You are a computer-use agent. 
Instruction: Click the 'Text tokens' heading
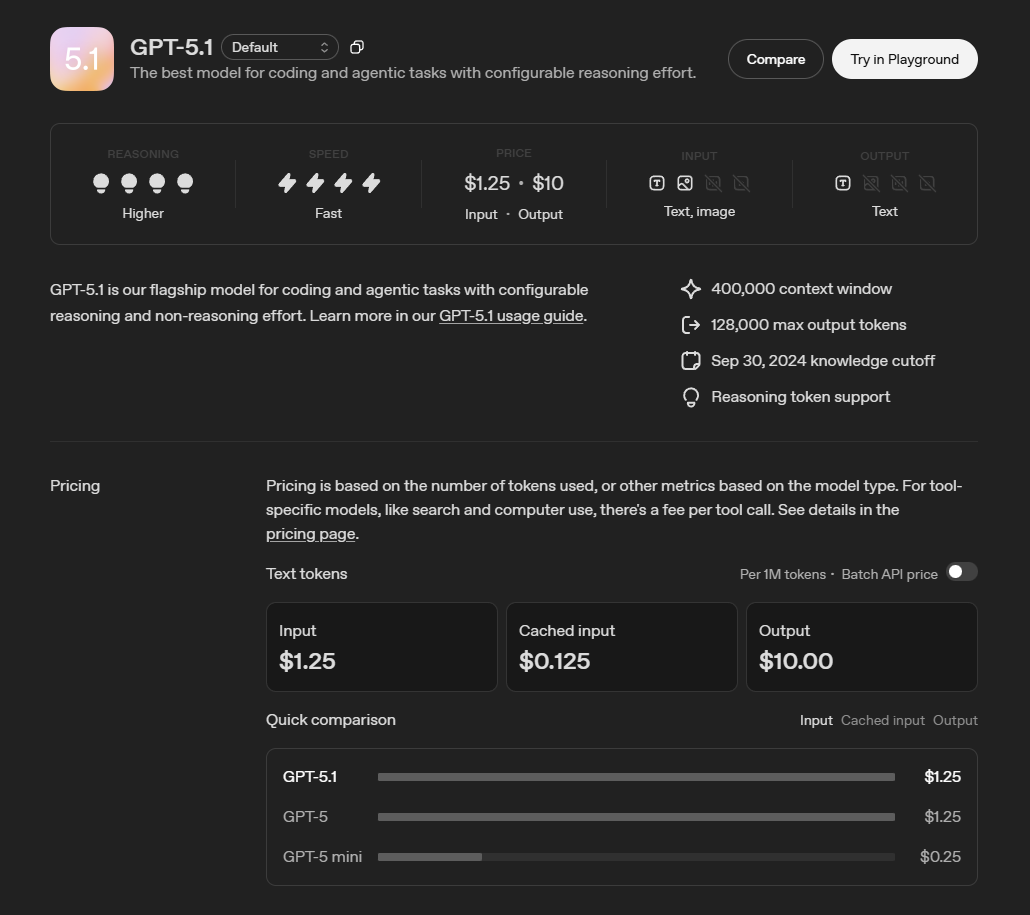[x=307, y=573]
